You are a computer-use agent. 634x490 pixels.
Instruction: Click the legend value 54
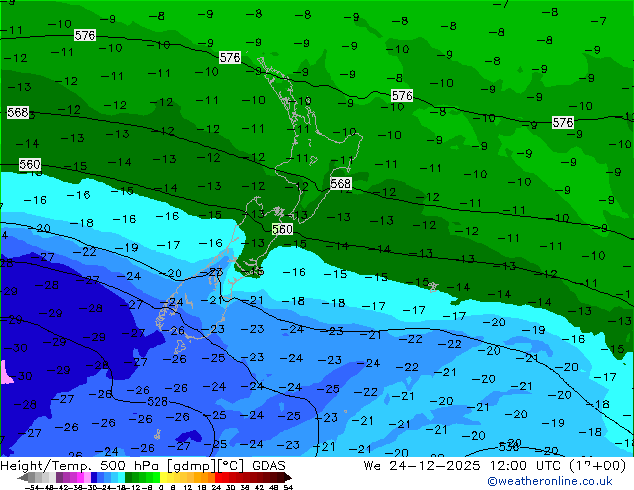click(x=287, y=487)
